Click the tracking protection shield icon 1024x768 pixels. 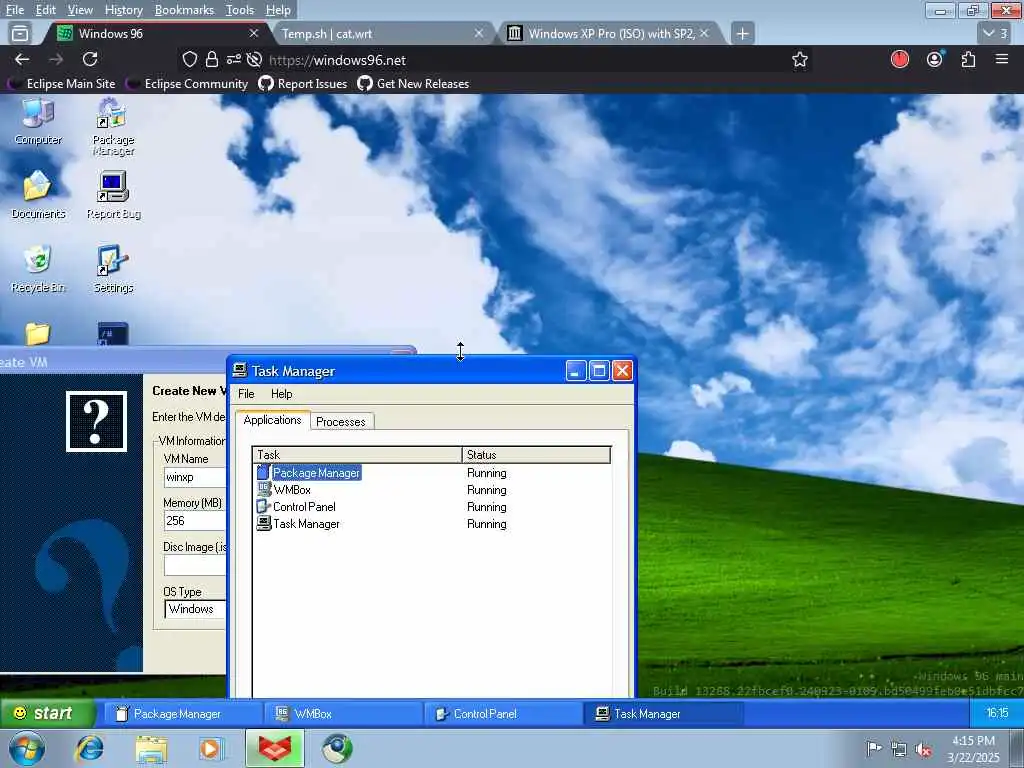point(189,59)
